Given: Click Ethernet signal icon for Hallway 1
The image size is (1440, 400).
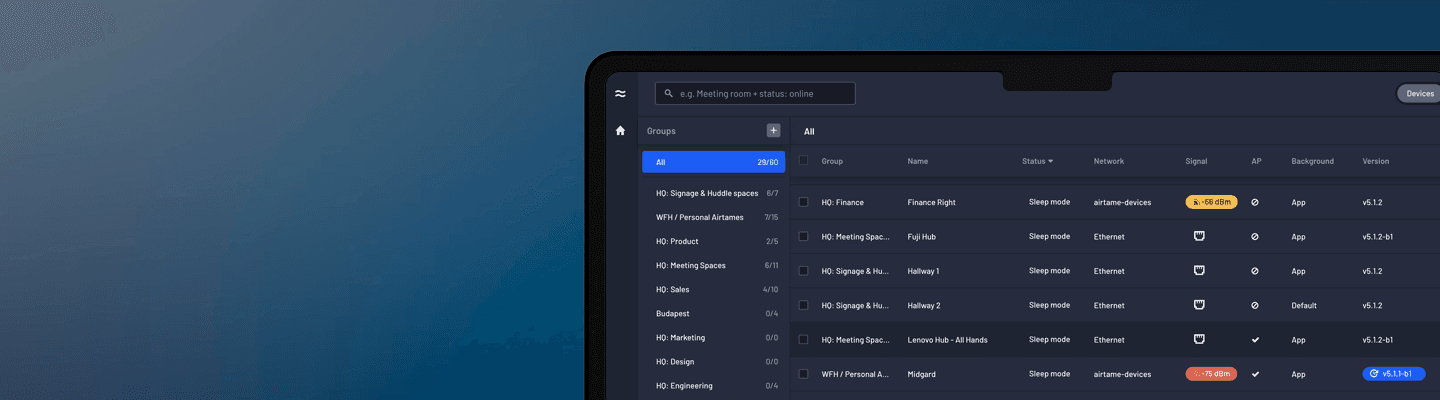Looking at the screenshot, I should [x=1199, y=270].
